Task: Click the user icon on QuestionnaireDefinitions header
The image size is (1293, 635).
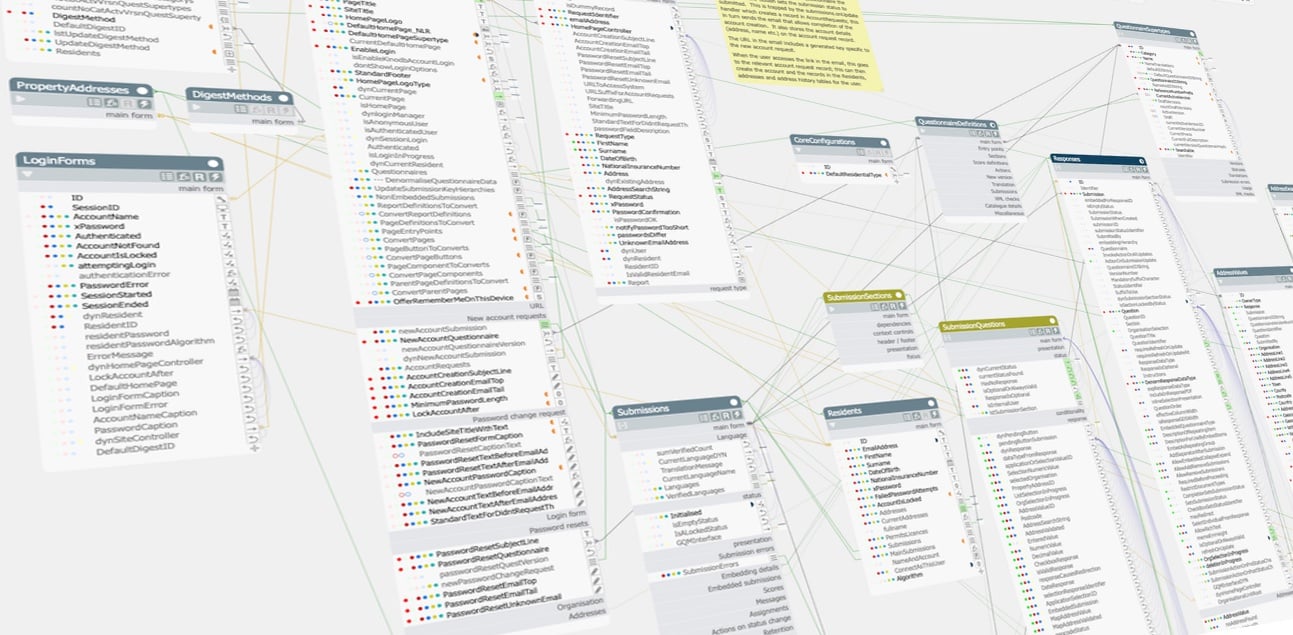Action: click(x=980, y=134)
